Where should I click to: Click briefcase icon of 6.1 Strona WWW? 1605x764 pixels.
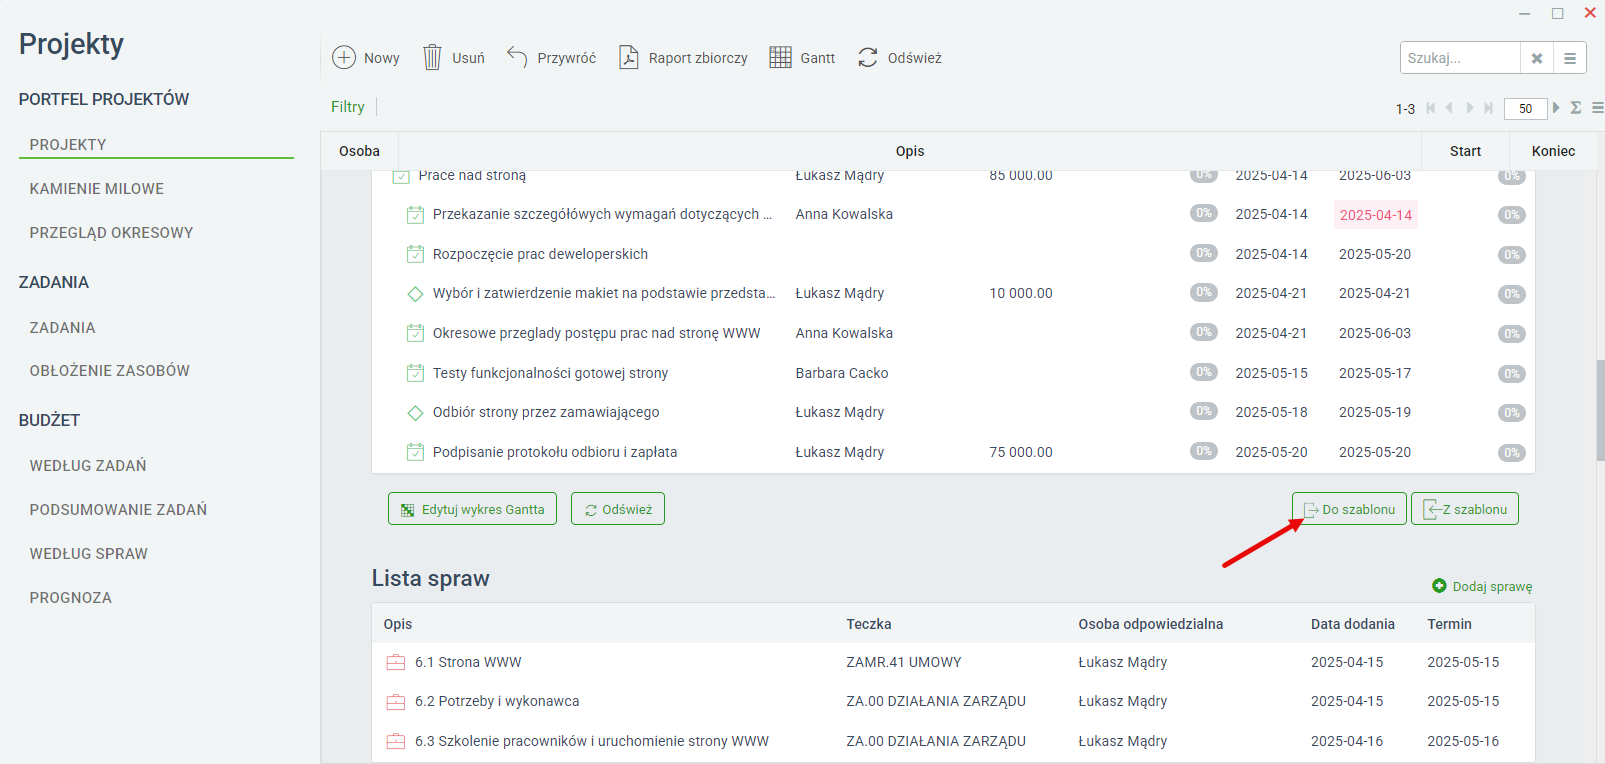pyautogui.click(x=396, y=662)
